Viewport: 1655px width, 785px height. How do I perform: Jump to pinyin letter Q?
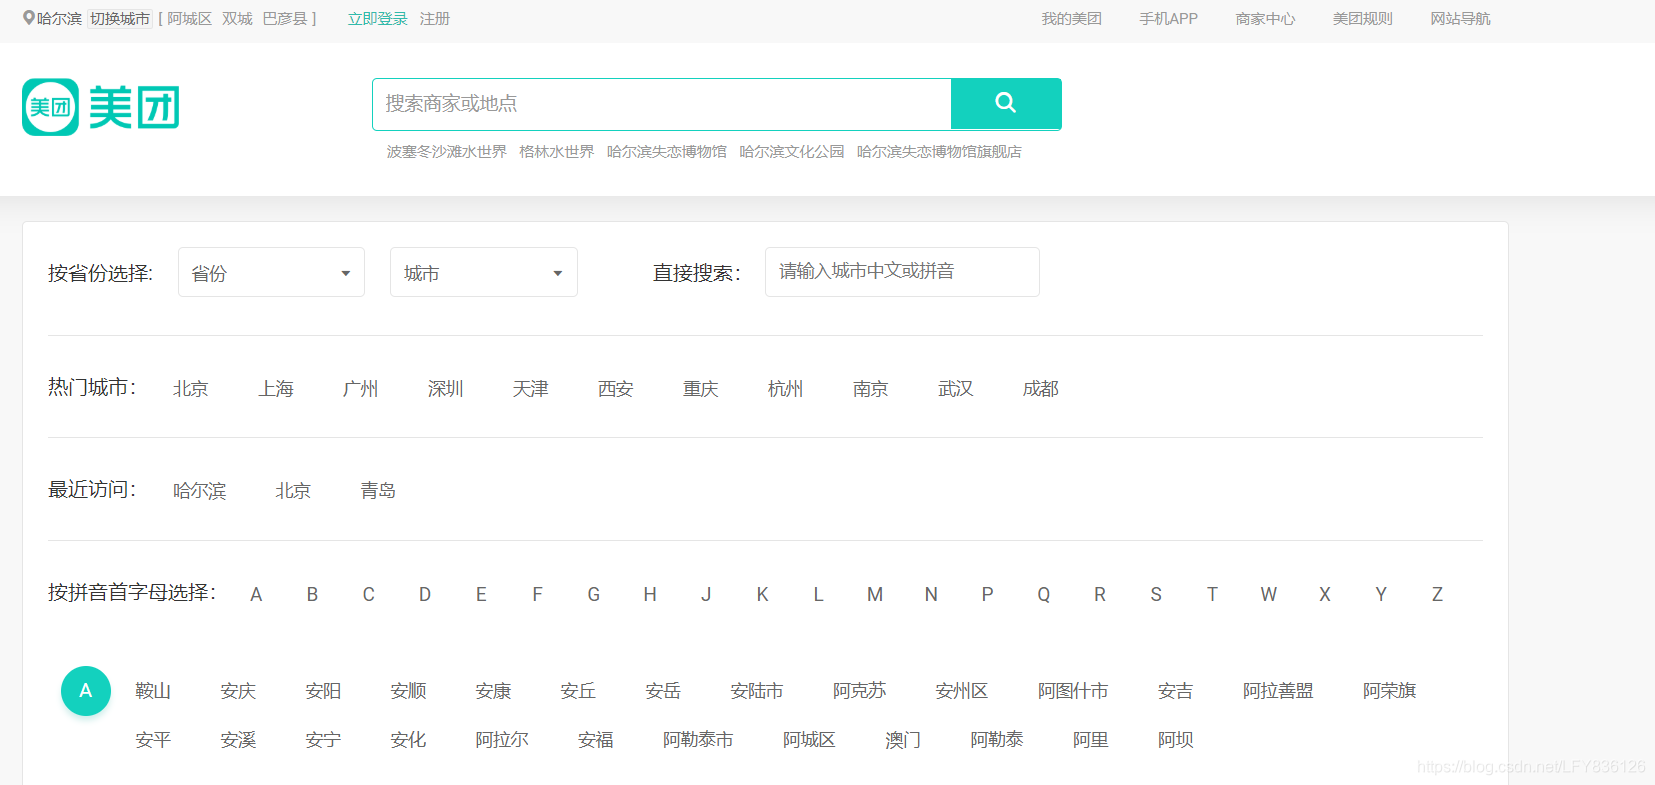tap(1044, 594)
